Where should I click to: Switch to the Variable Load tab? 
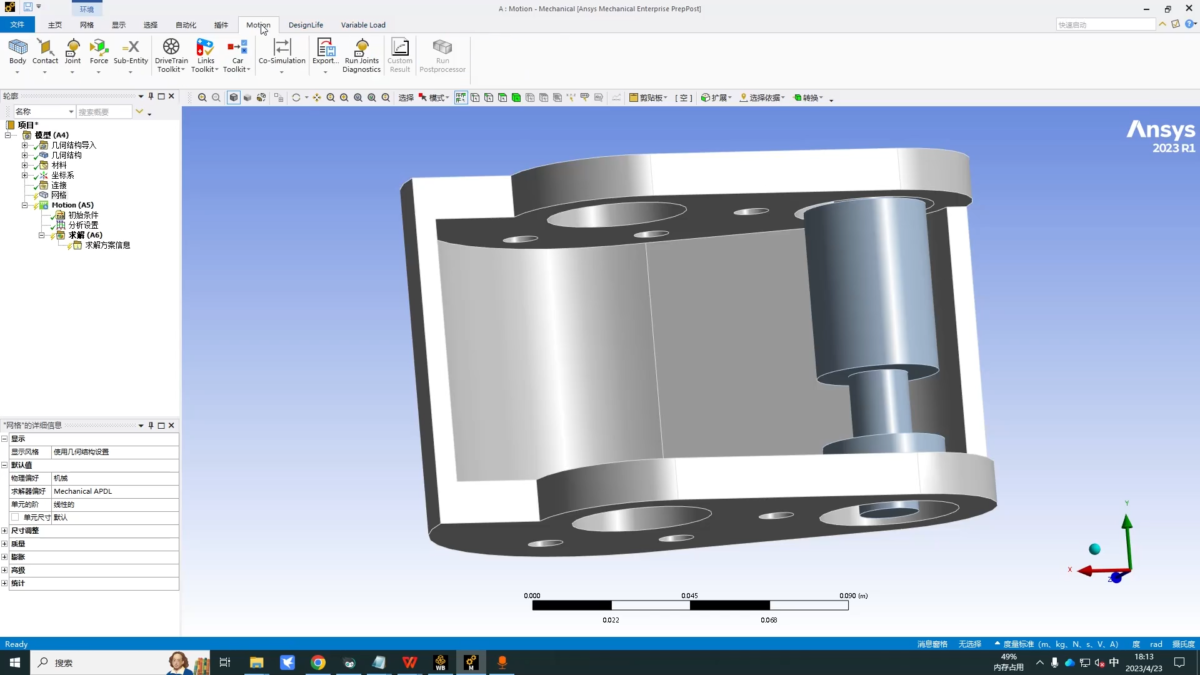[x=363, y=25]
